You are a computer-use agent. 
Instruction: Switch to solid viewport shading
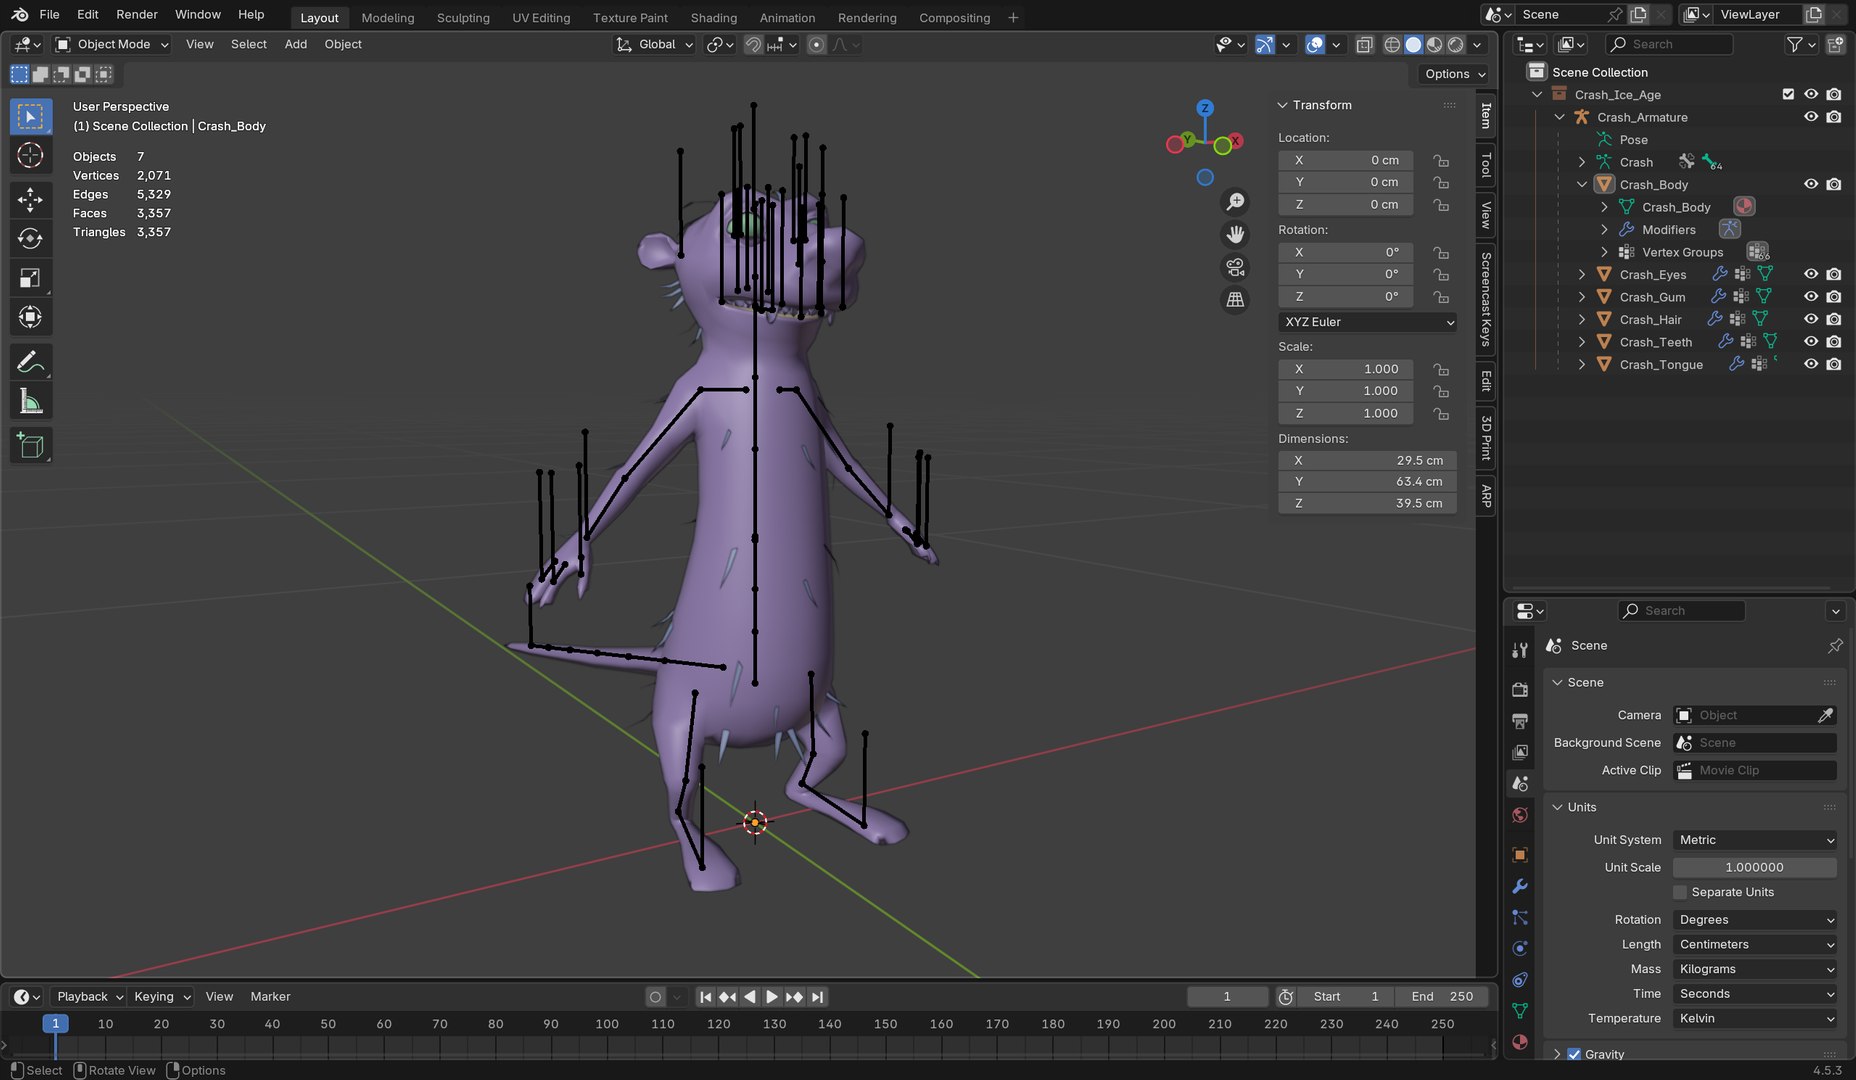(1413, 44)
